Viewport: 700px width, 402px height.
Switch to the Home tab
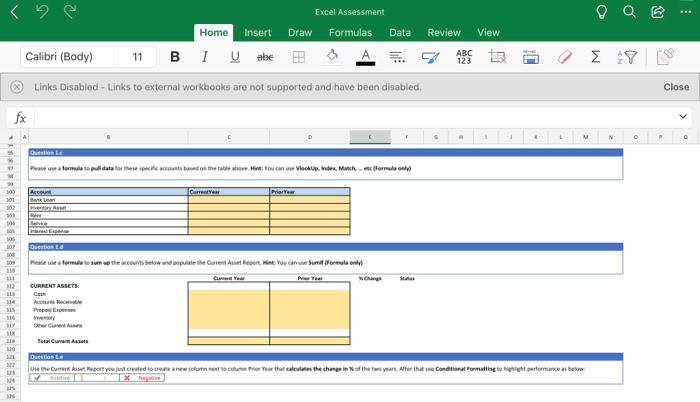coord(213,33)
